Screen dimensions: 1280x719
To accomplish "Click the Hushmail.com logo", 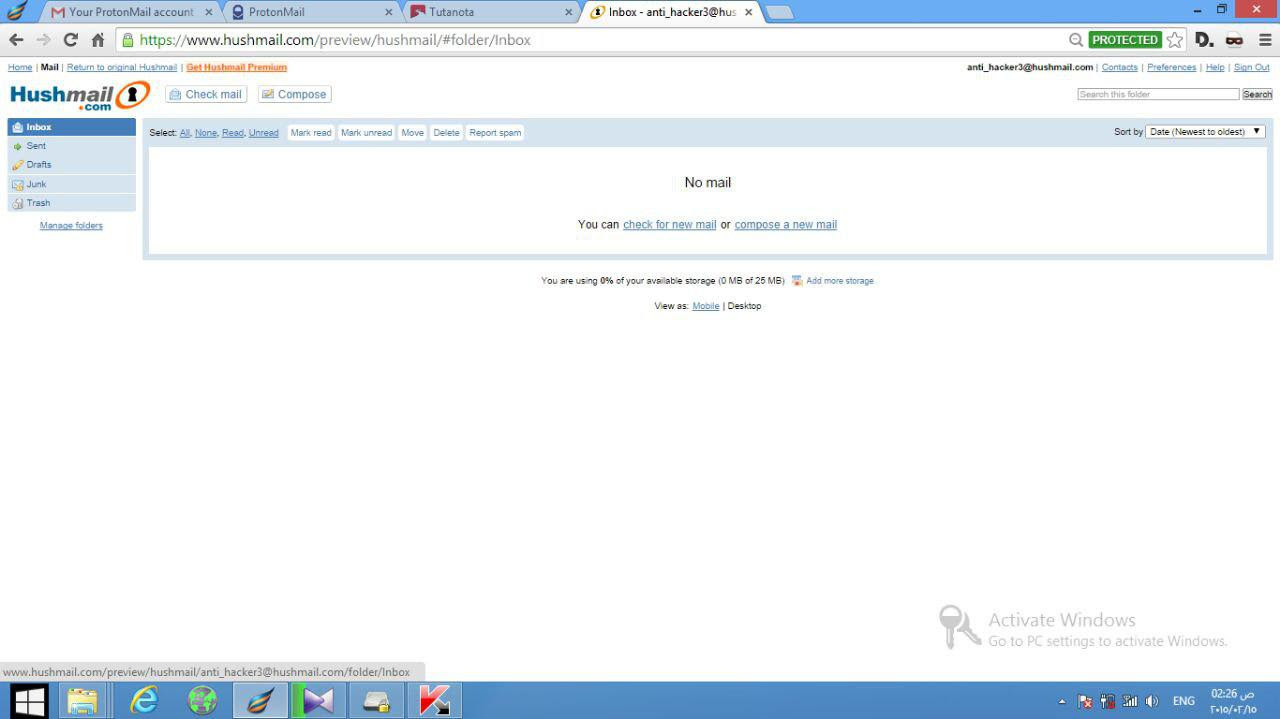I will 79,96.
